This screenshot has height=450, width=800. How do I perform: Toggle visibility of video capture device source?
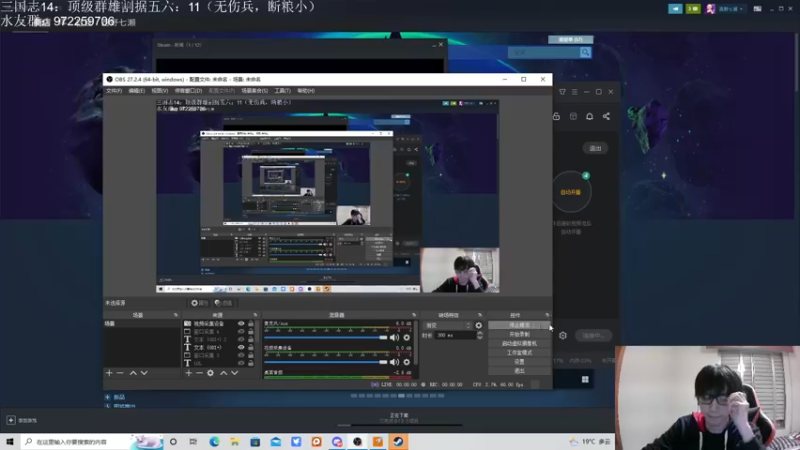tap(241, 323)
